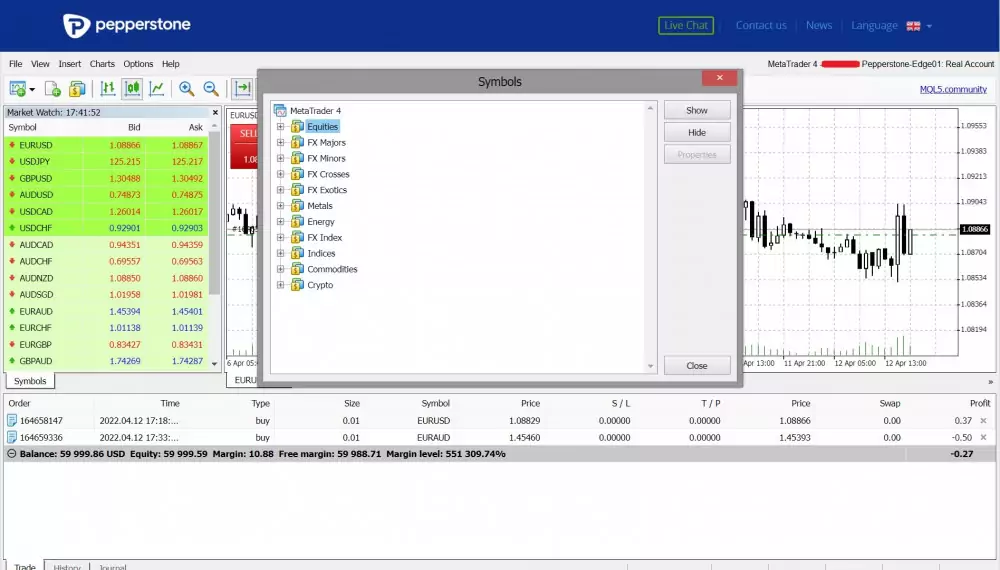The image size is (1000, 570).
Task: Select AUDNZD row in Market Watch
Action: (x=107, y=278)
